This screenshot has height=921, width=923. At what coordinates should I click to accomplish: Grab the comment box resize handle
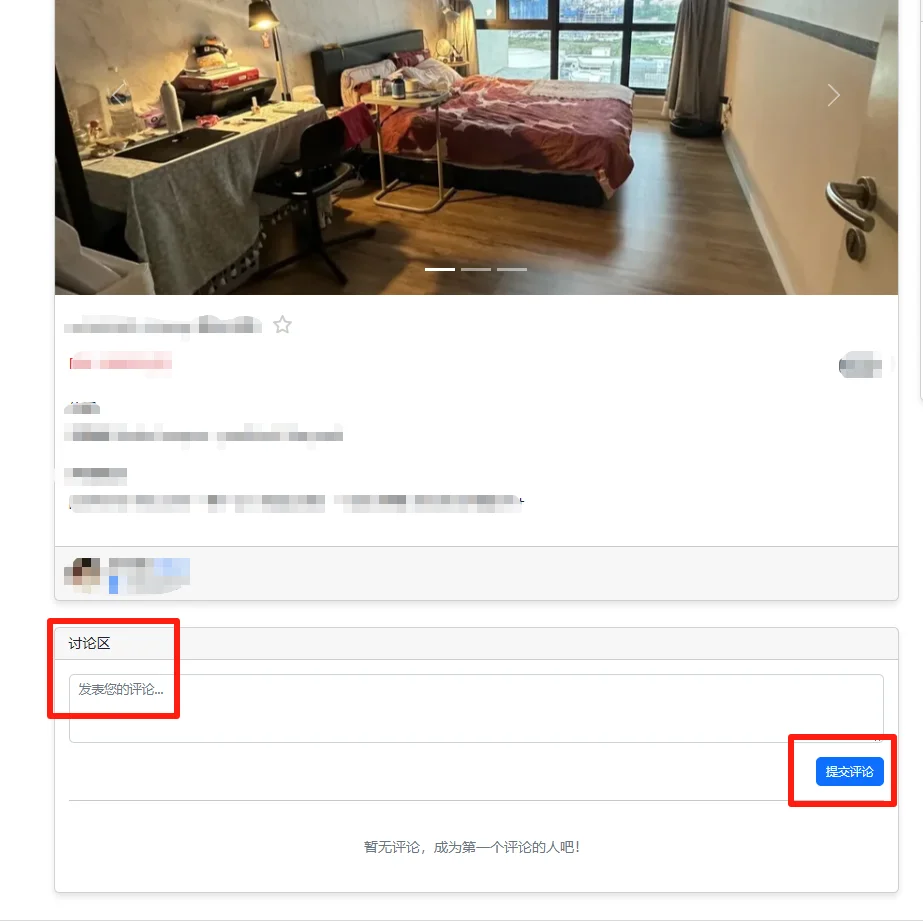[878, 738]
